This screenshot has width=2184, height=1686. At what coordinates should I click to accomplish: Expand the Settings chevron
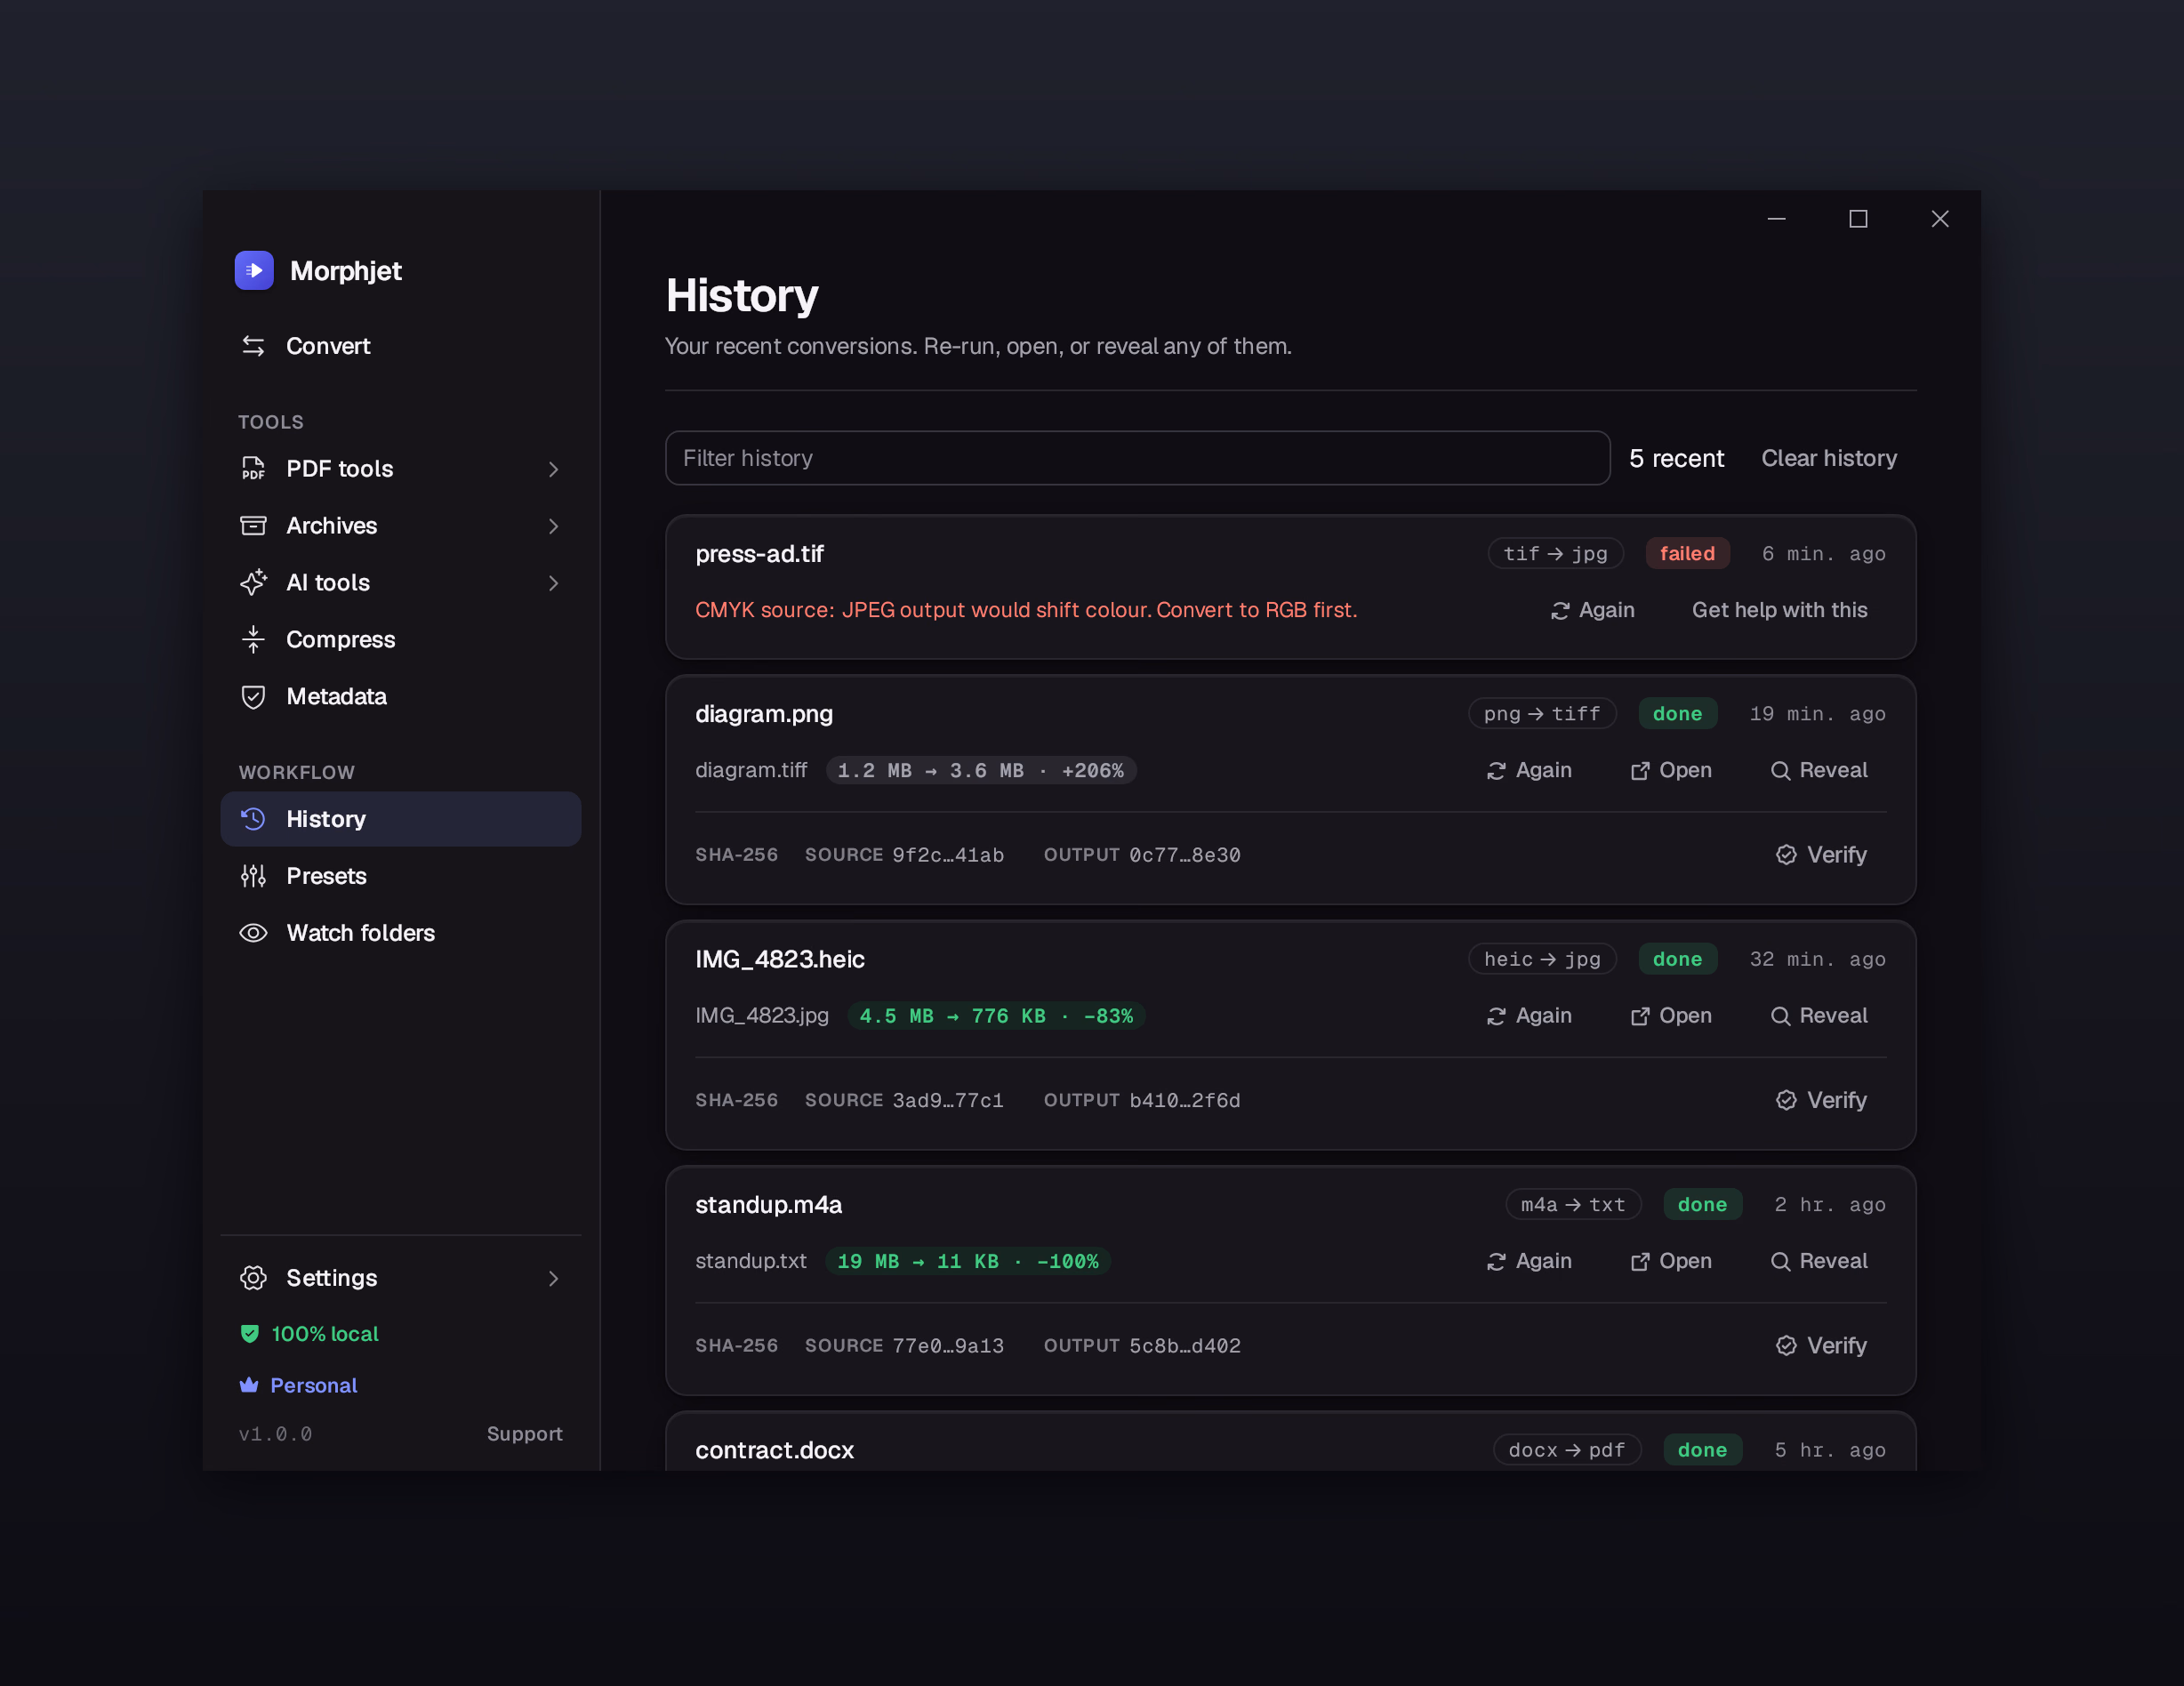click(553, 1279)
